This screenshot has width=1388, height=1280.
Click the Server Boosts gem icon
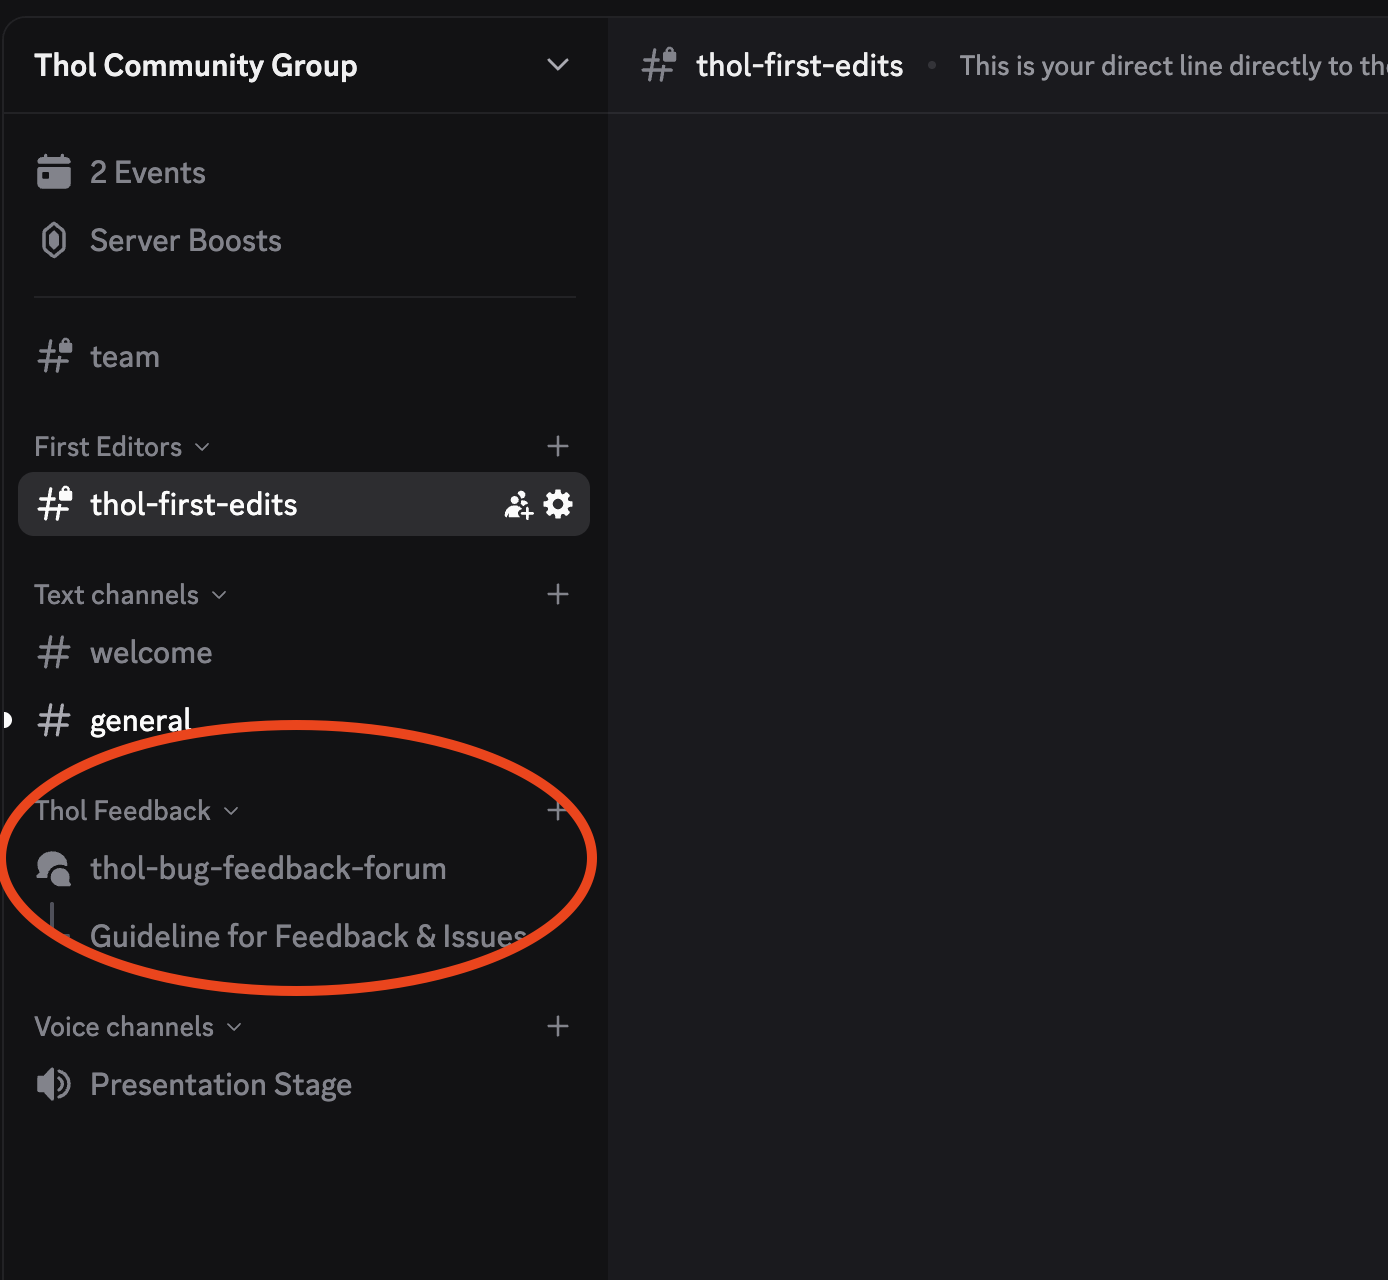point(54,241)
